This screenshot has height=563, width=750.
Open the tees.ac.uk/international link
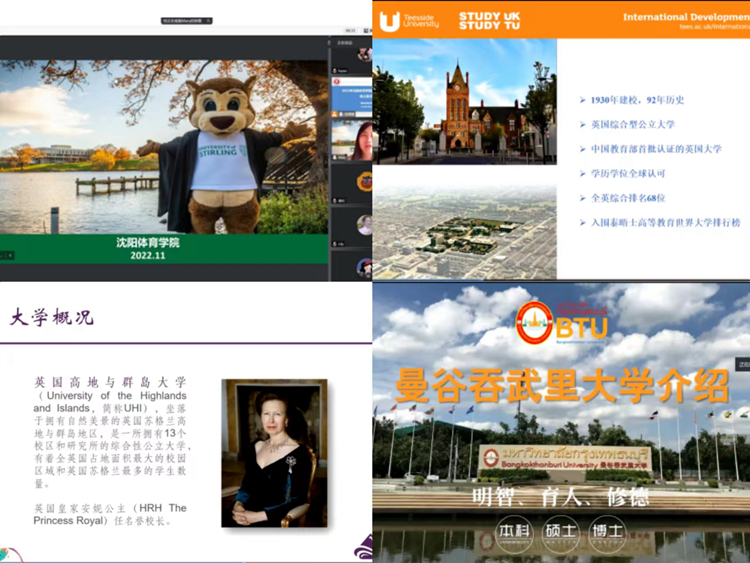(713, 27)
